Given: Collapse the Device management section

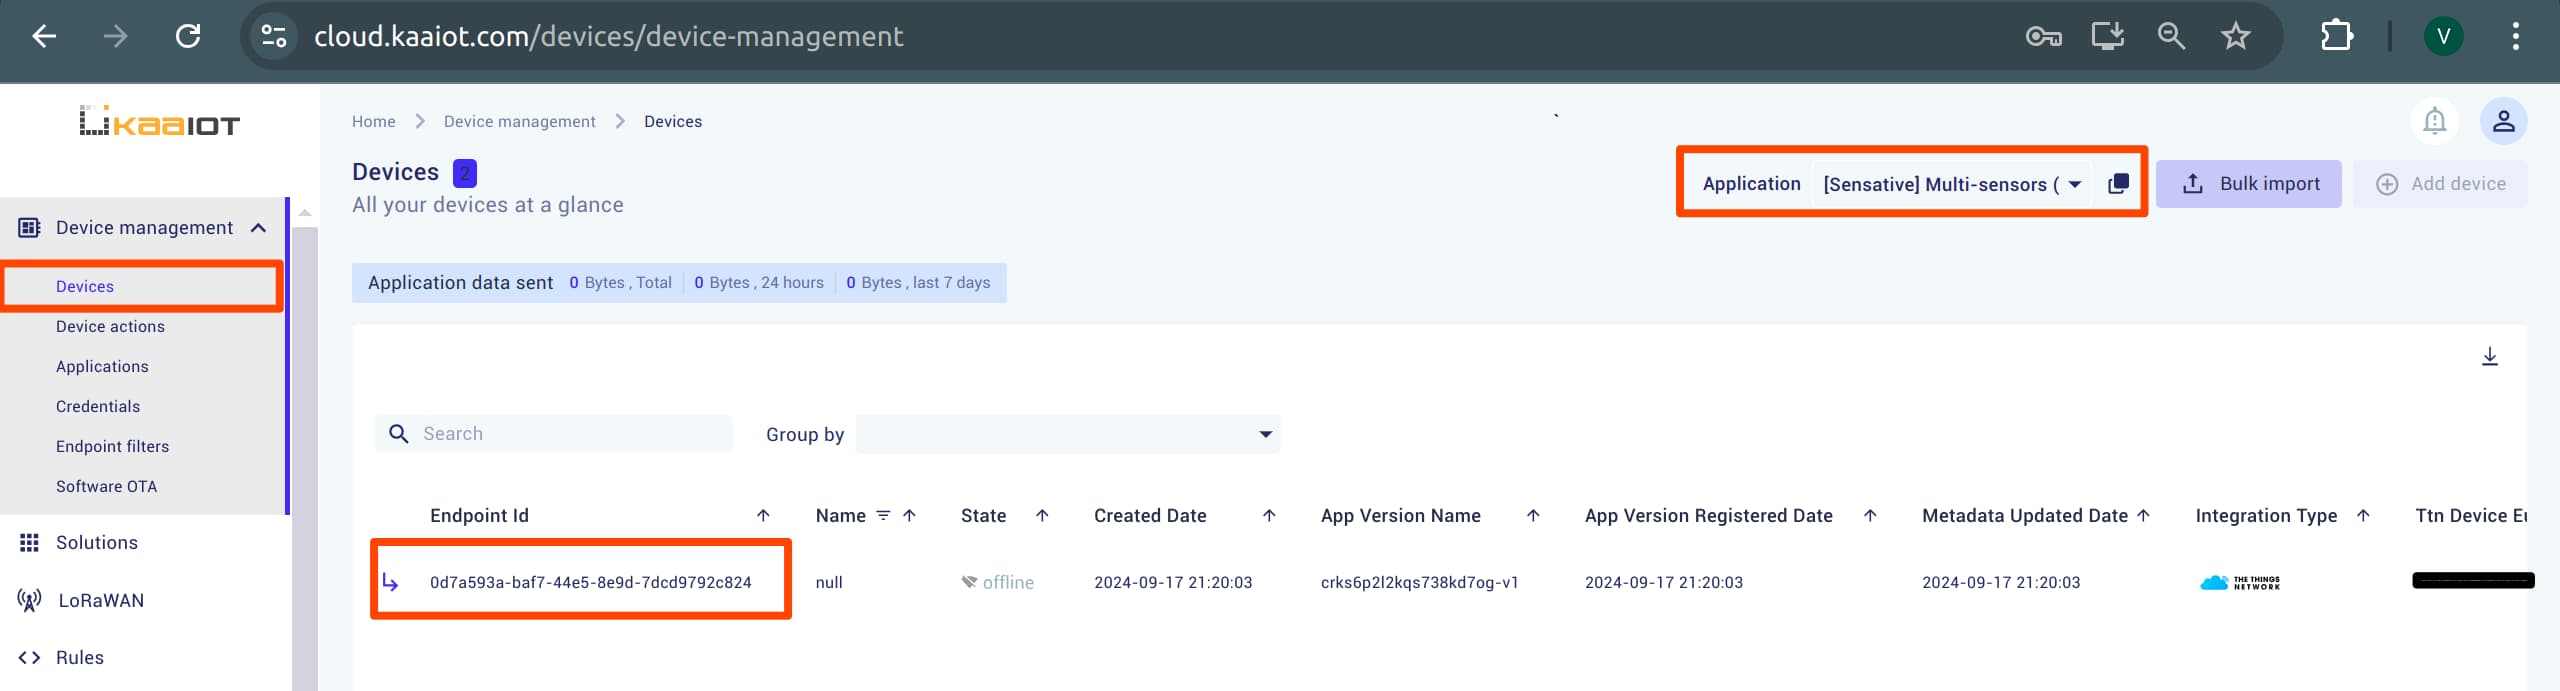Looking at the screenshot, I should 258,228.
